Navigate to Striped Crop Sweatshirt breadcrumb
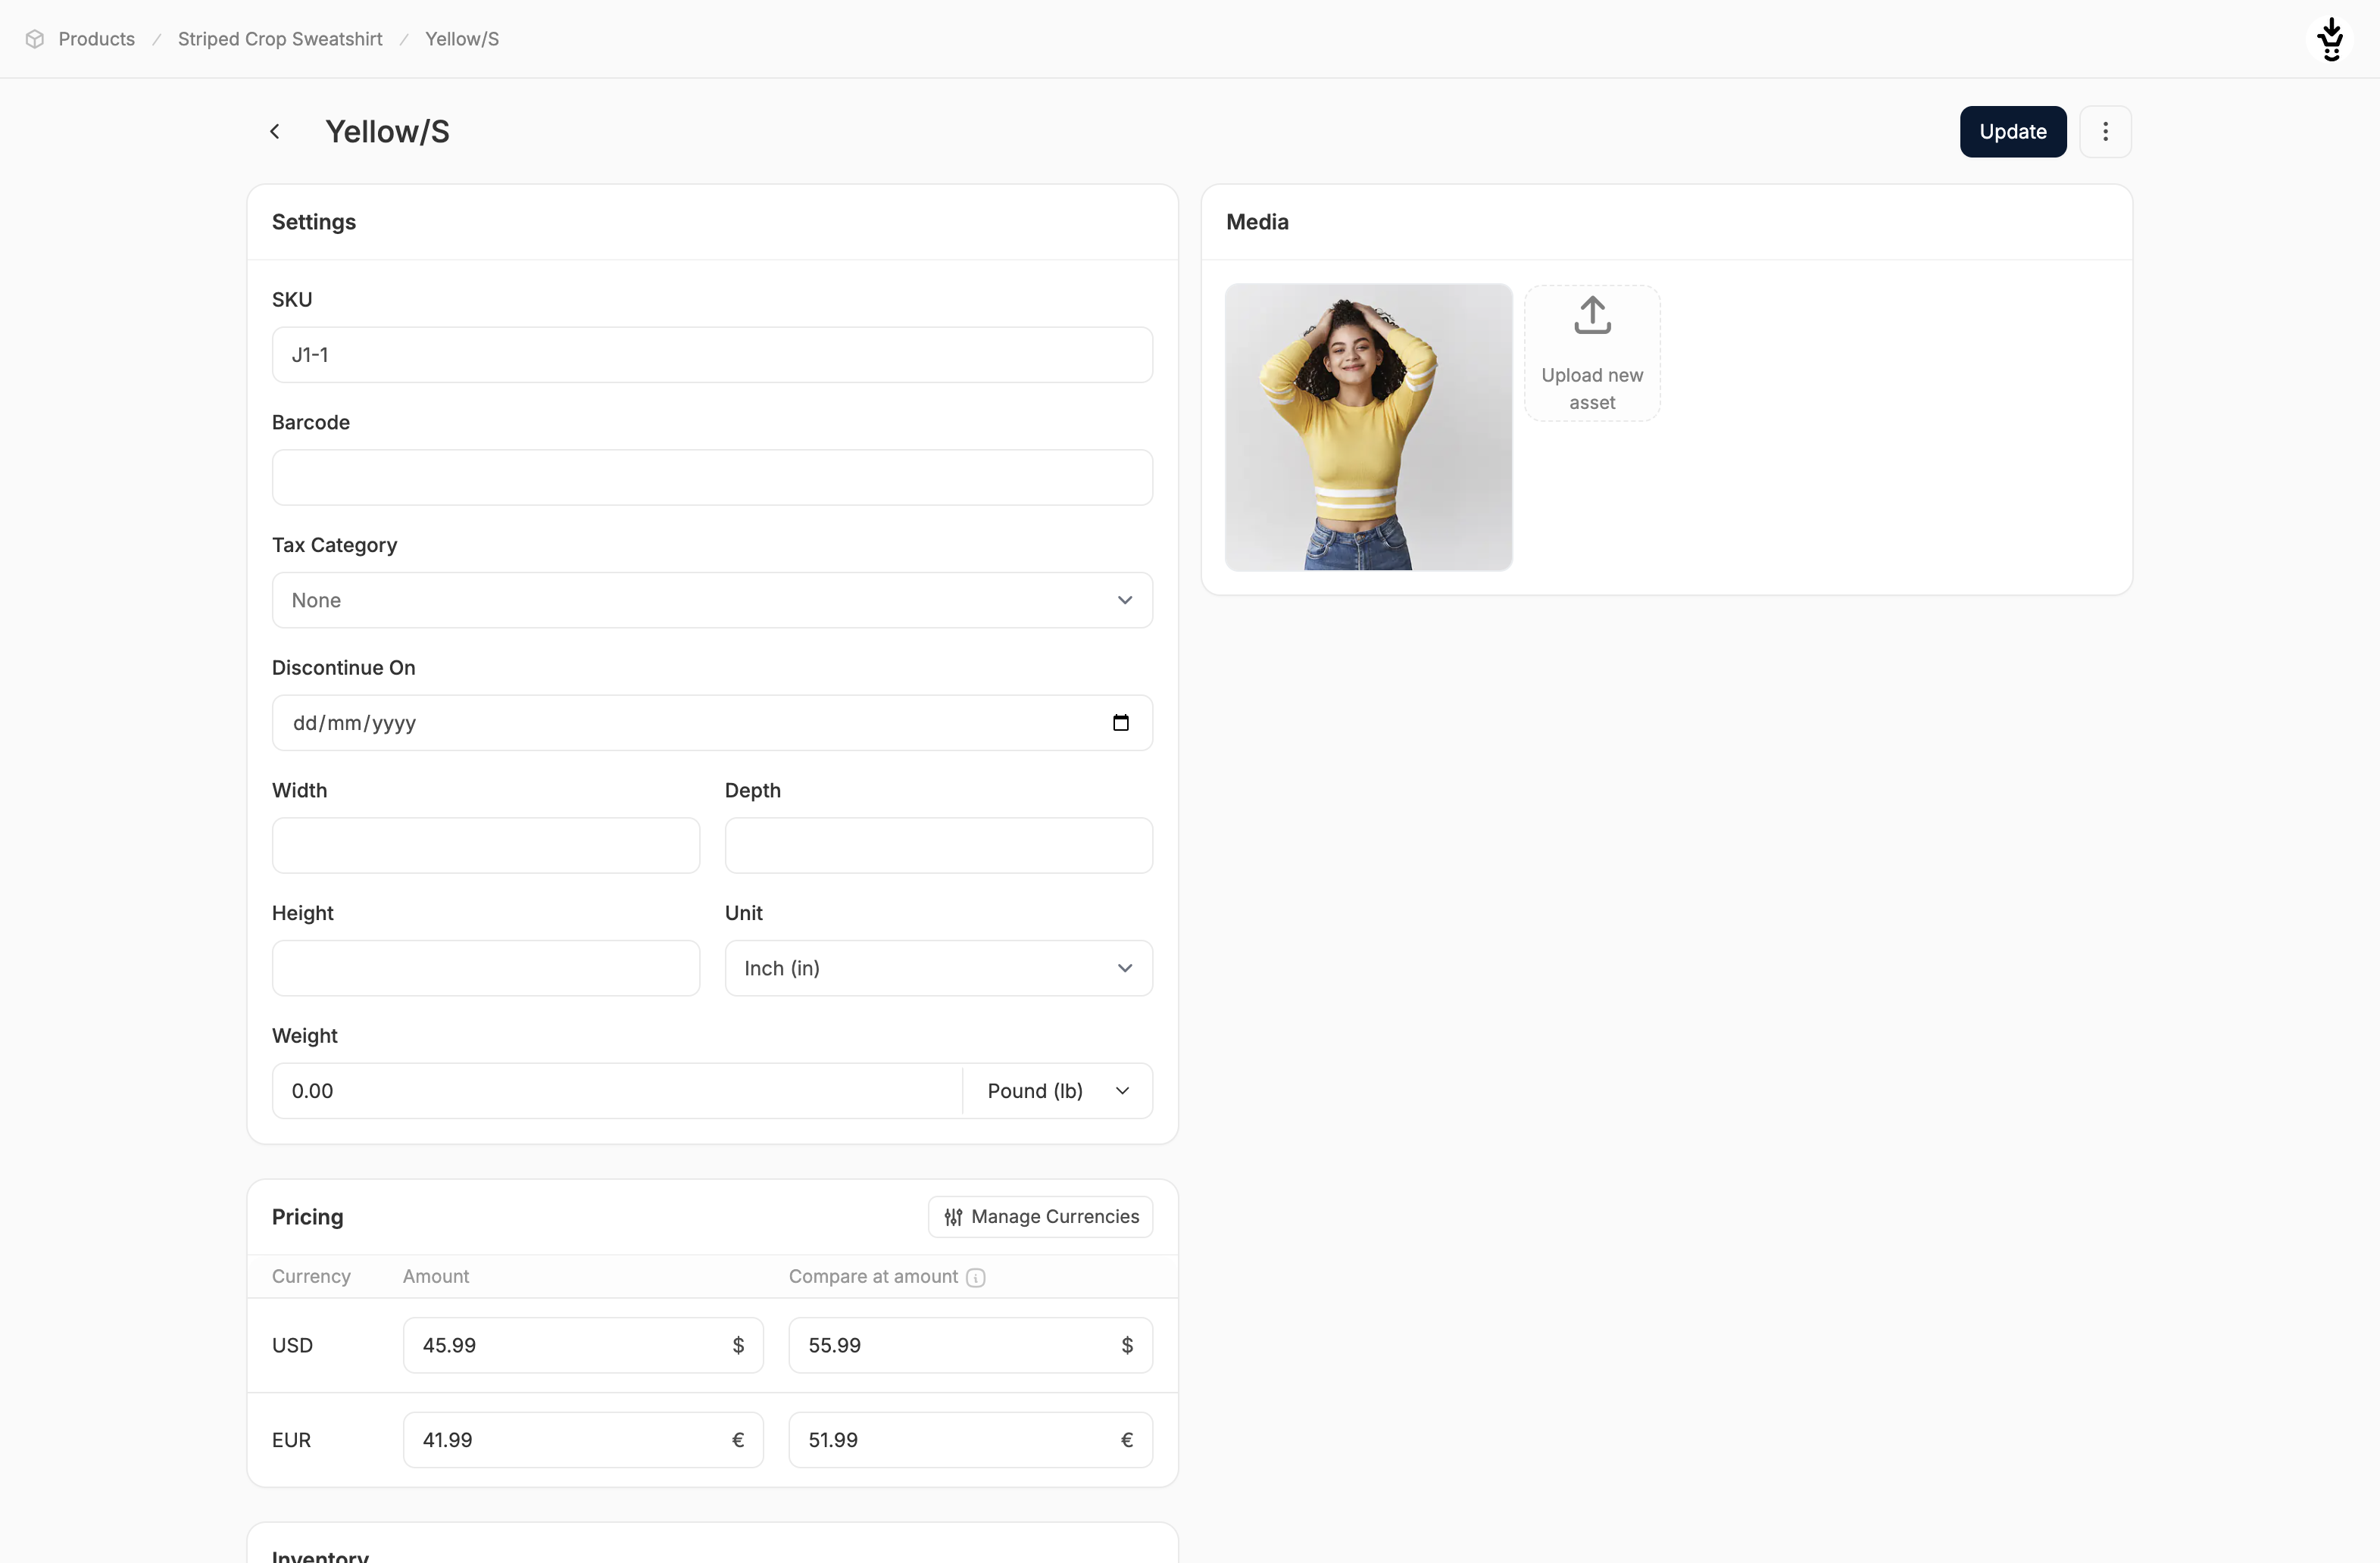Screen dimensions: 2380x1563 tap(280, 39)
